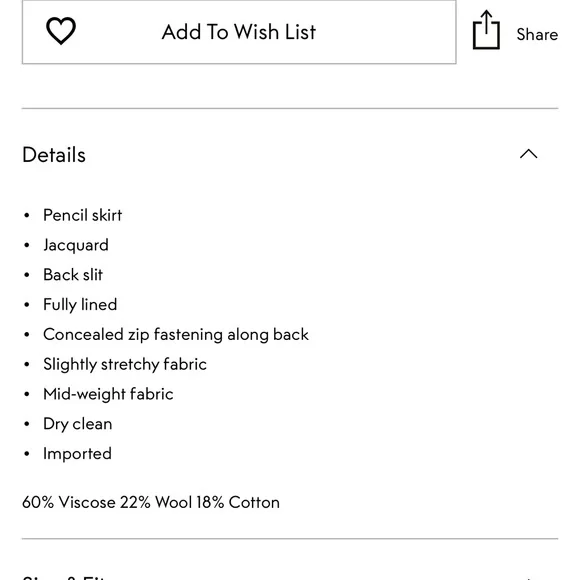This screenshot has height=580, width=580.
Task: Select the Pencil skirt bullet item
Action: click(x=82, y=215)
